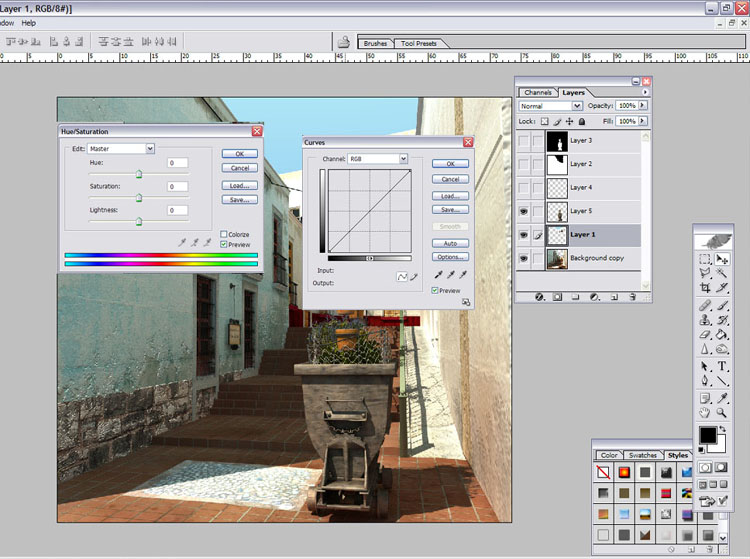Toggle Preview in Hue/Saturation dialog
The height and width of the screenshot is (559, 750).
click(x=223, y=244)
